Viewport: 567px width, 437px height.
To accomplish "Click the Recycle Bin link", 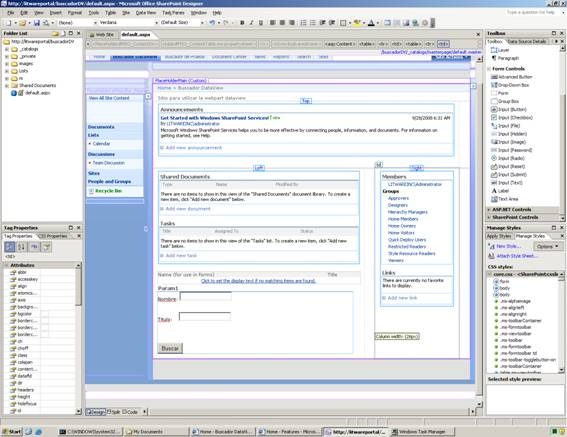I will [108, 191].
